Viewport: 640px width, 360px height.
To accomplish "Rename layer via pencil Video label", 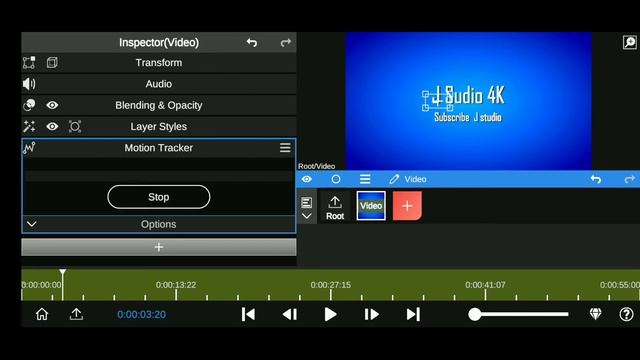I will tap(408, 179).
